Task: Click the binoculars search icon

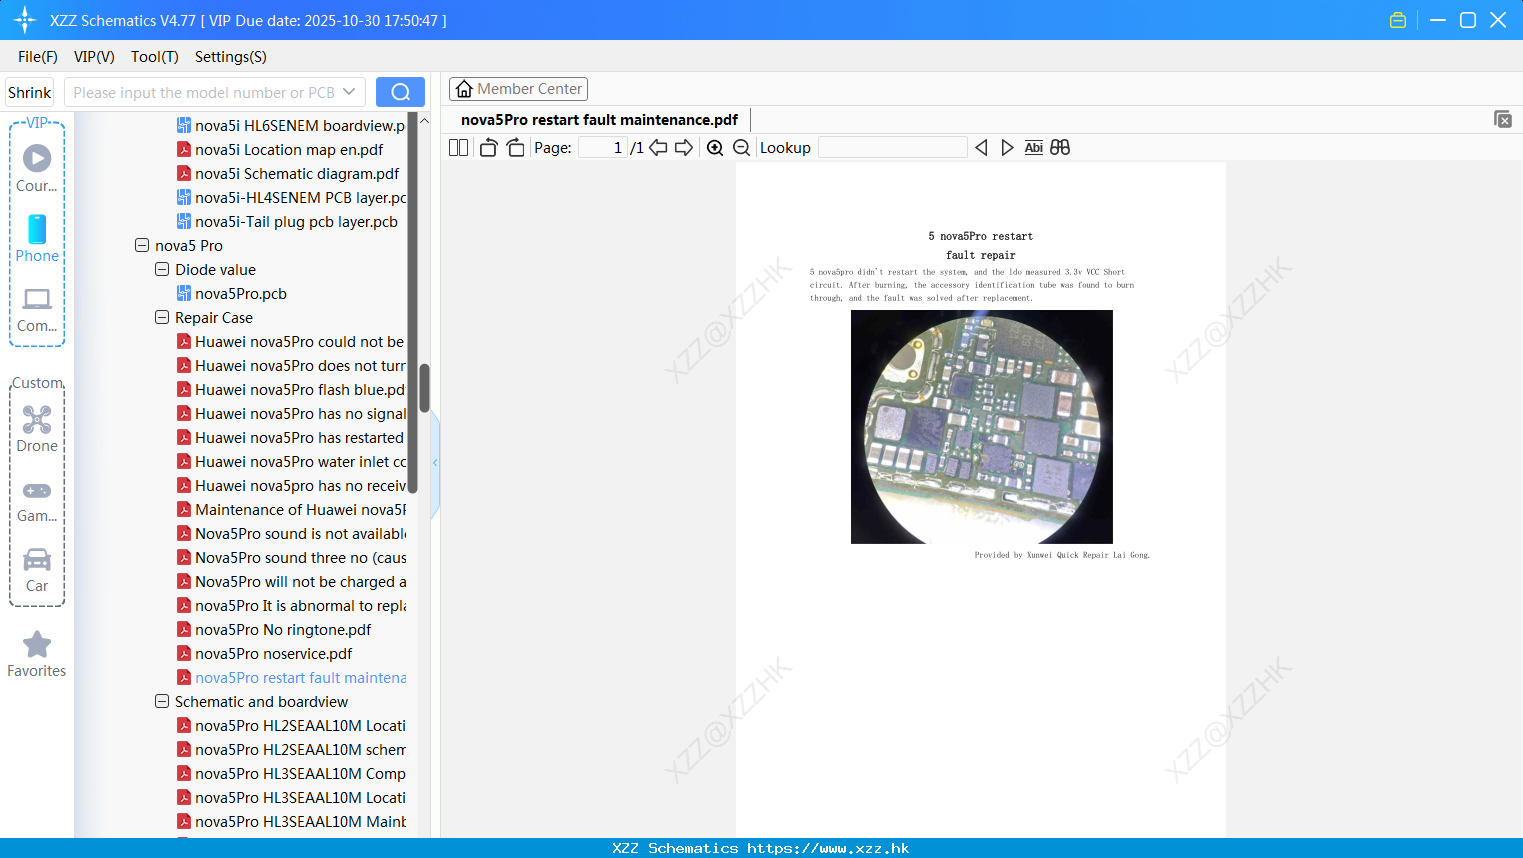Action: coord(1060,148)
